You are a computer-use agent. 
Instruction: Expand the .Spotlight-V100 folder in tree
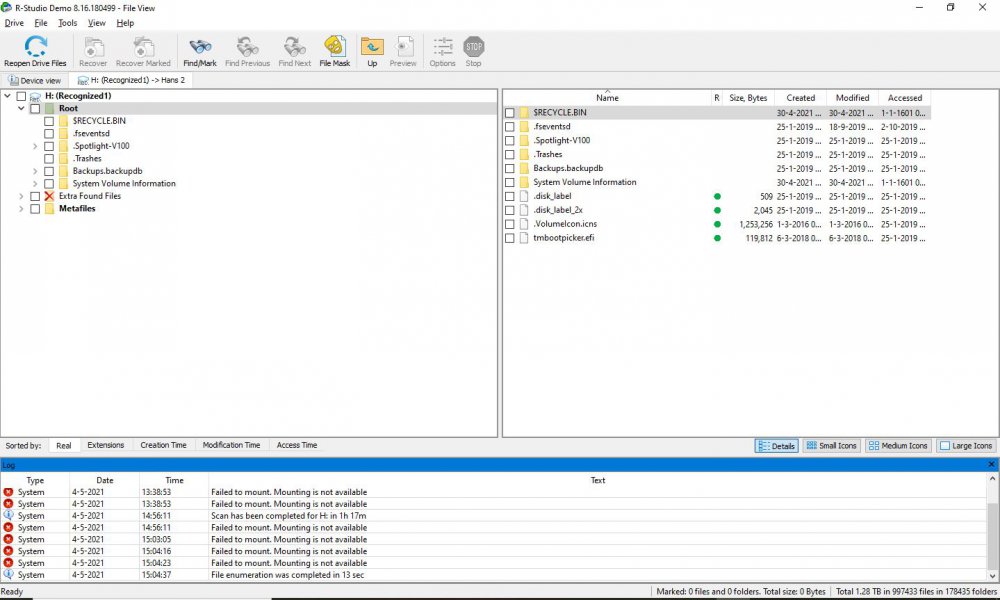point(36,146)
